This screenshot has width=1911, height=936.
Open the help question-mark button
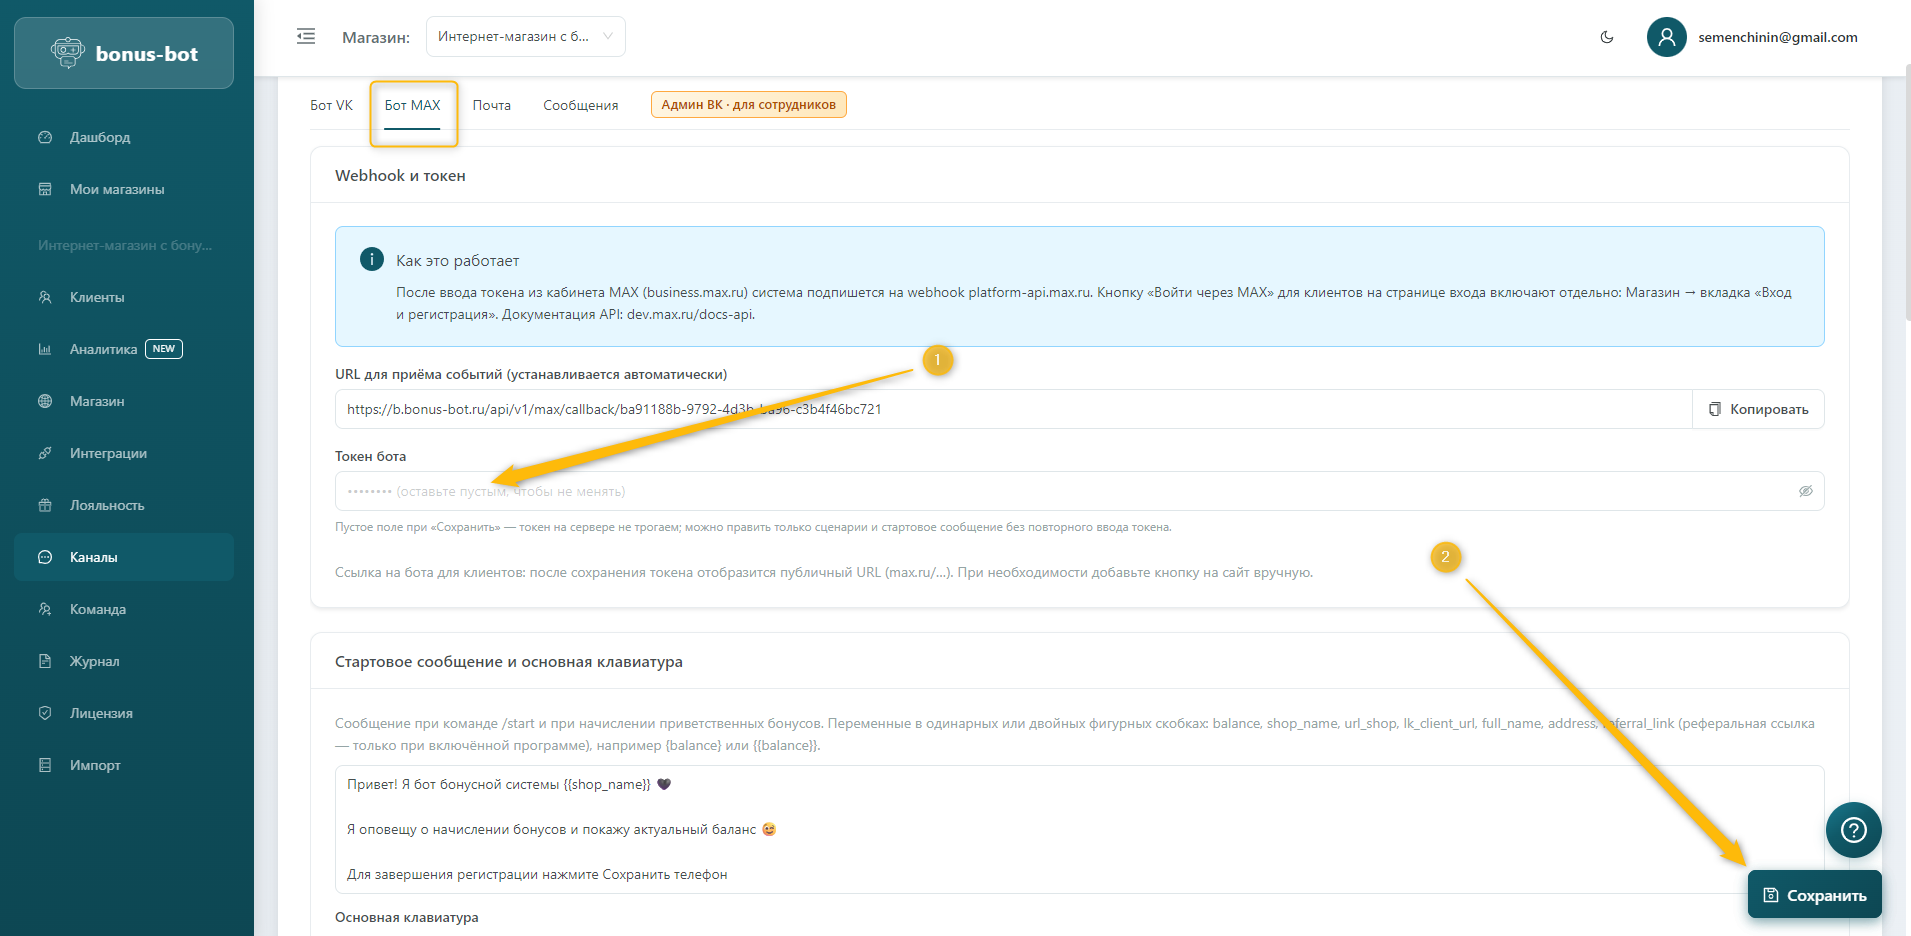[1853, 830]
